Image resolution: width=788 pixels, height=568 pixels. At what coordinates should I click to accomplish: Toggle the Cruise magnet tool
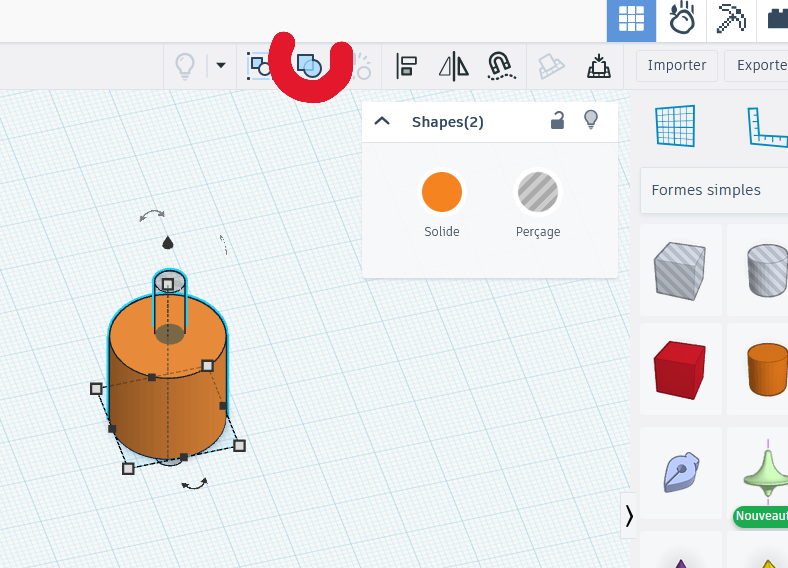point(501,66)
